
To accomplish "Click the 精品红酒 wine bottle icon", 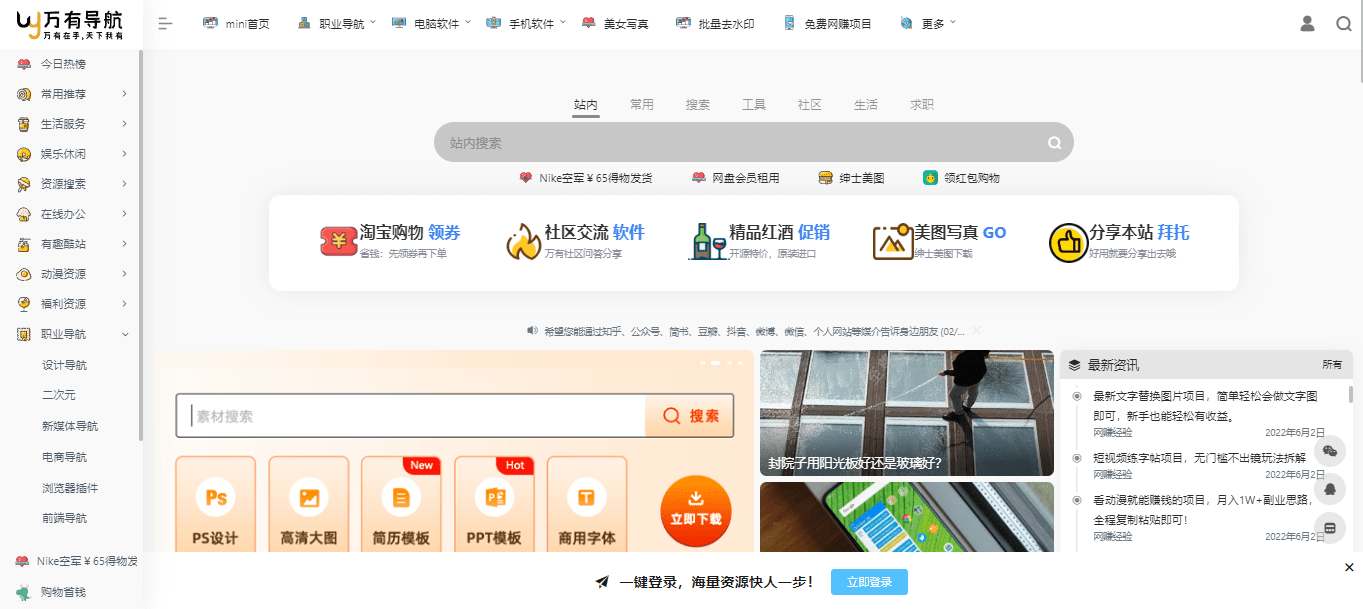I will click(x=708, y=241).
